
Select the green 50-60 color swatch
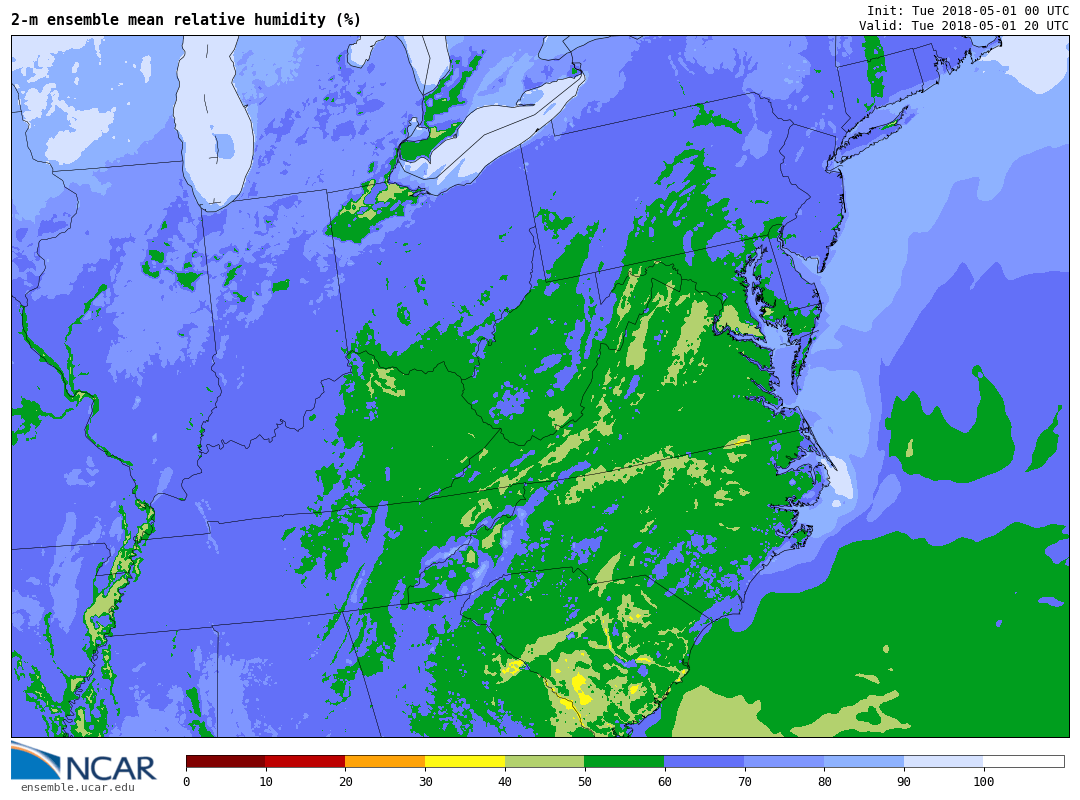point(625,761)
